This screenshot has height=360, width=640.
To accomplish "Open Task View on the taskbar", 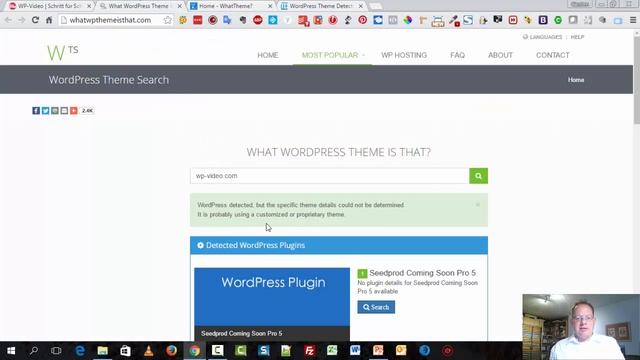I will point(56,351).
